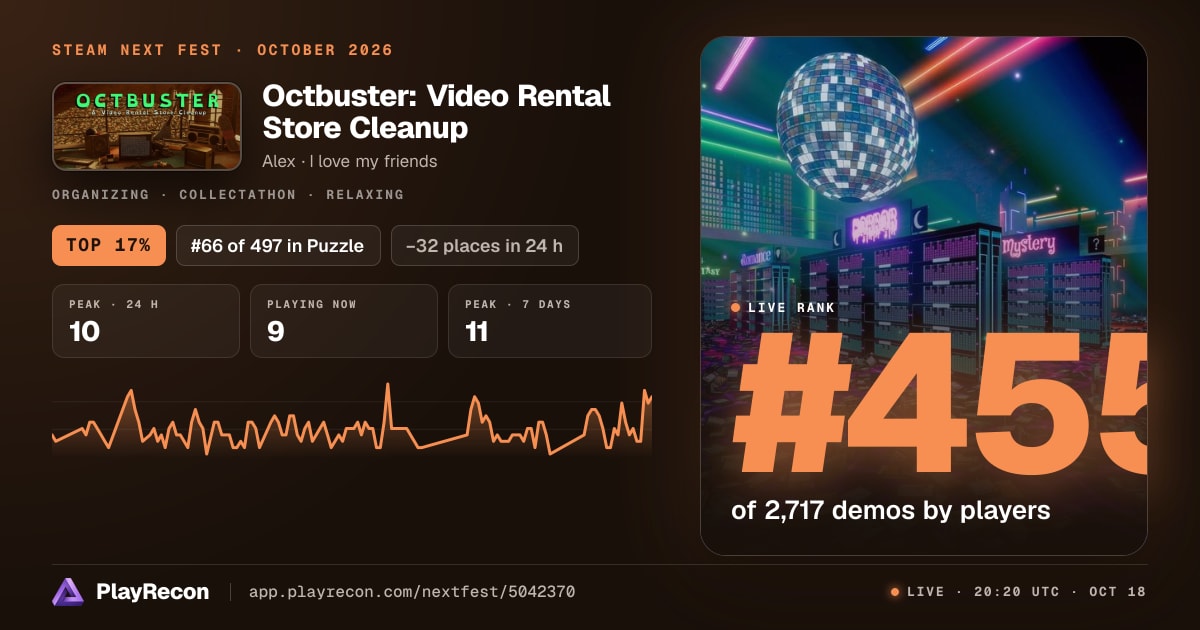Select the #66 of 497 in Puzzle badge
This screenshot has width=1200, height=630.
(278, 245)
